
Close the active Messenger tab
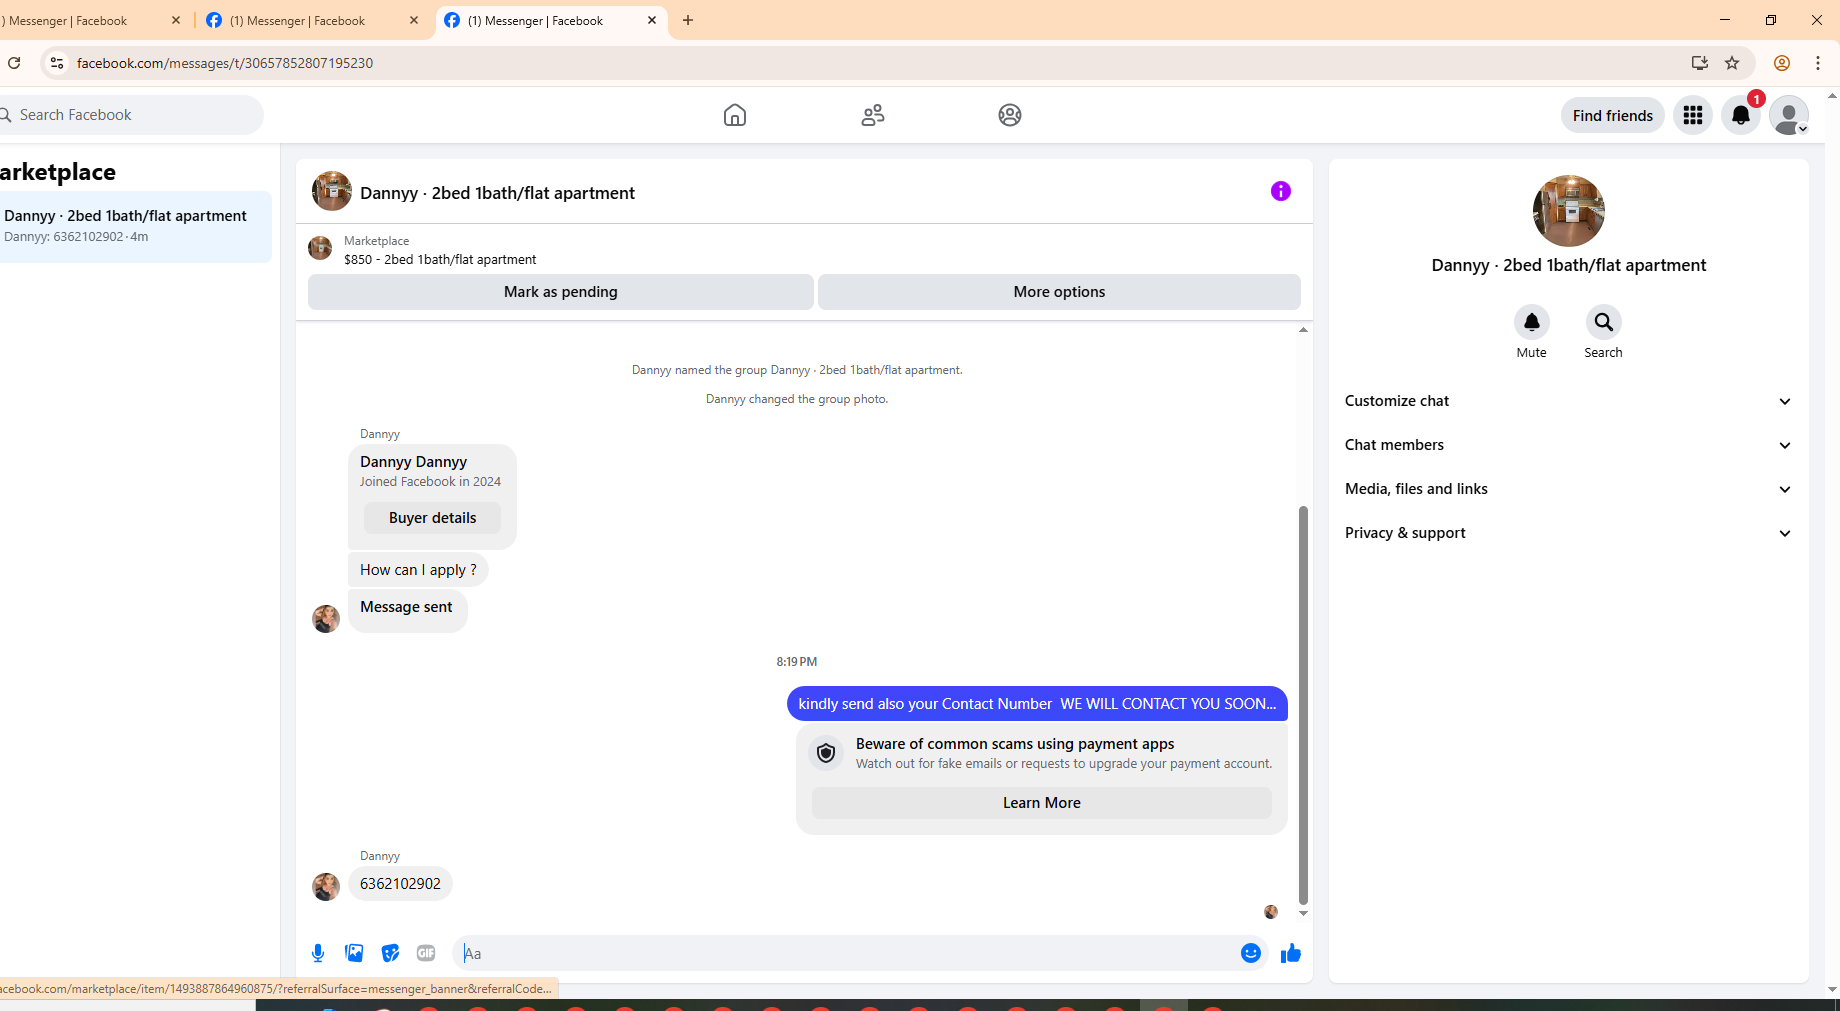pyautogui.click(x=652, y=20)
